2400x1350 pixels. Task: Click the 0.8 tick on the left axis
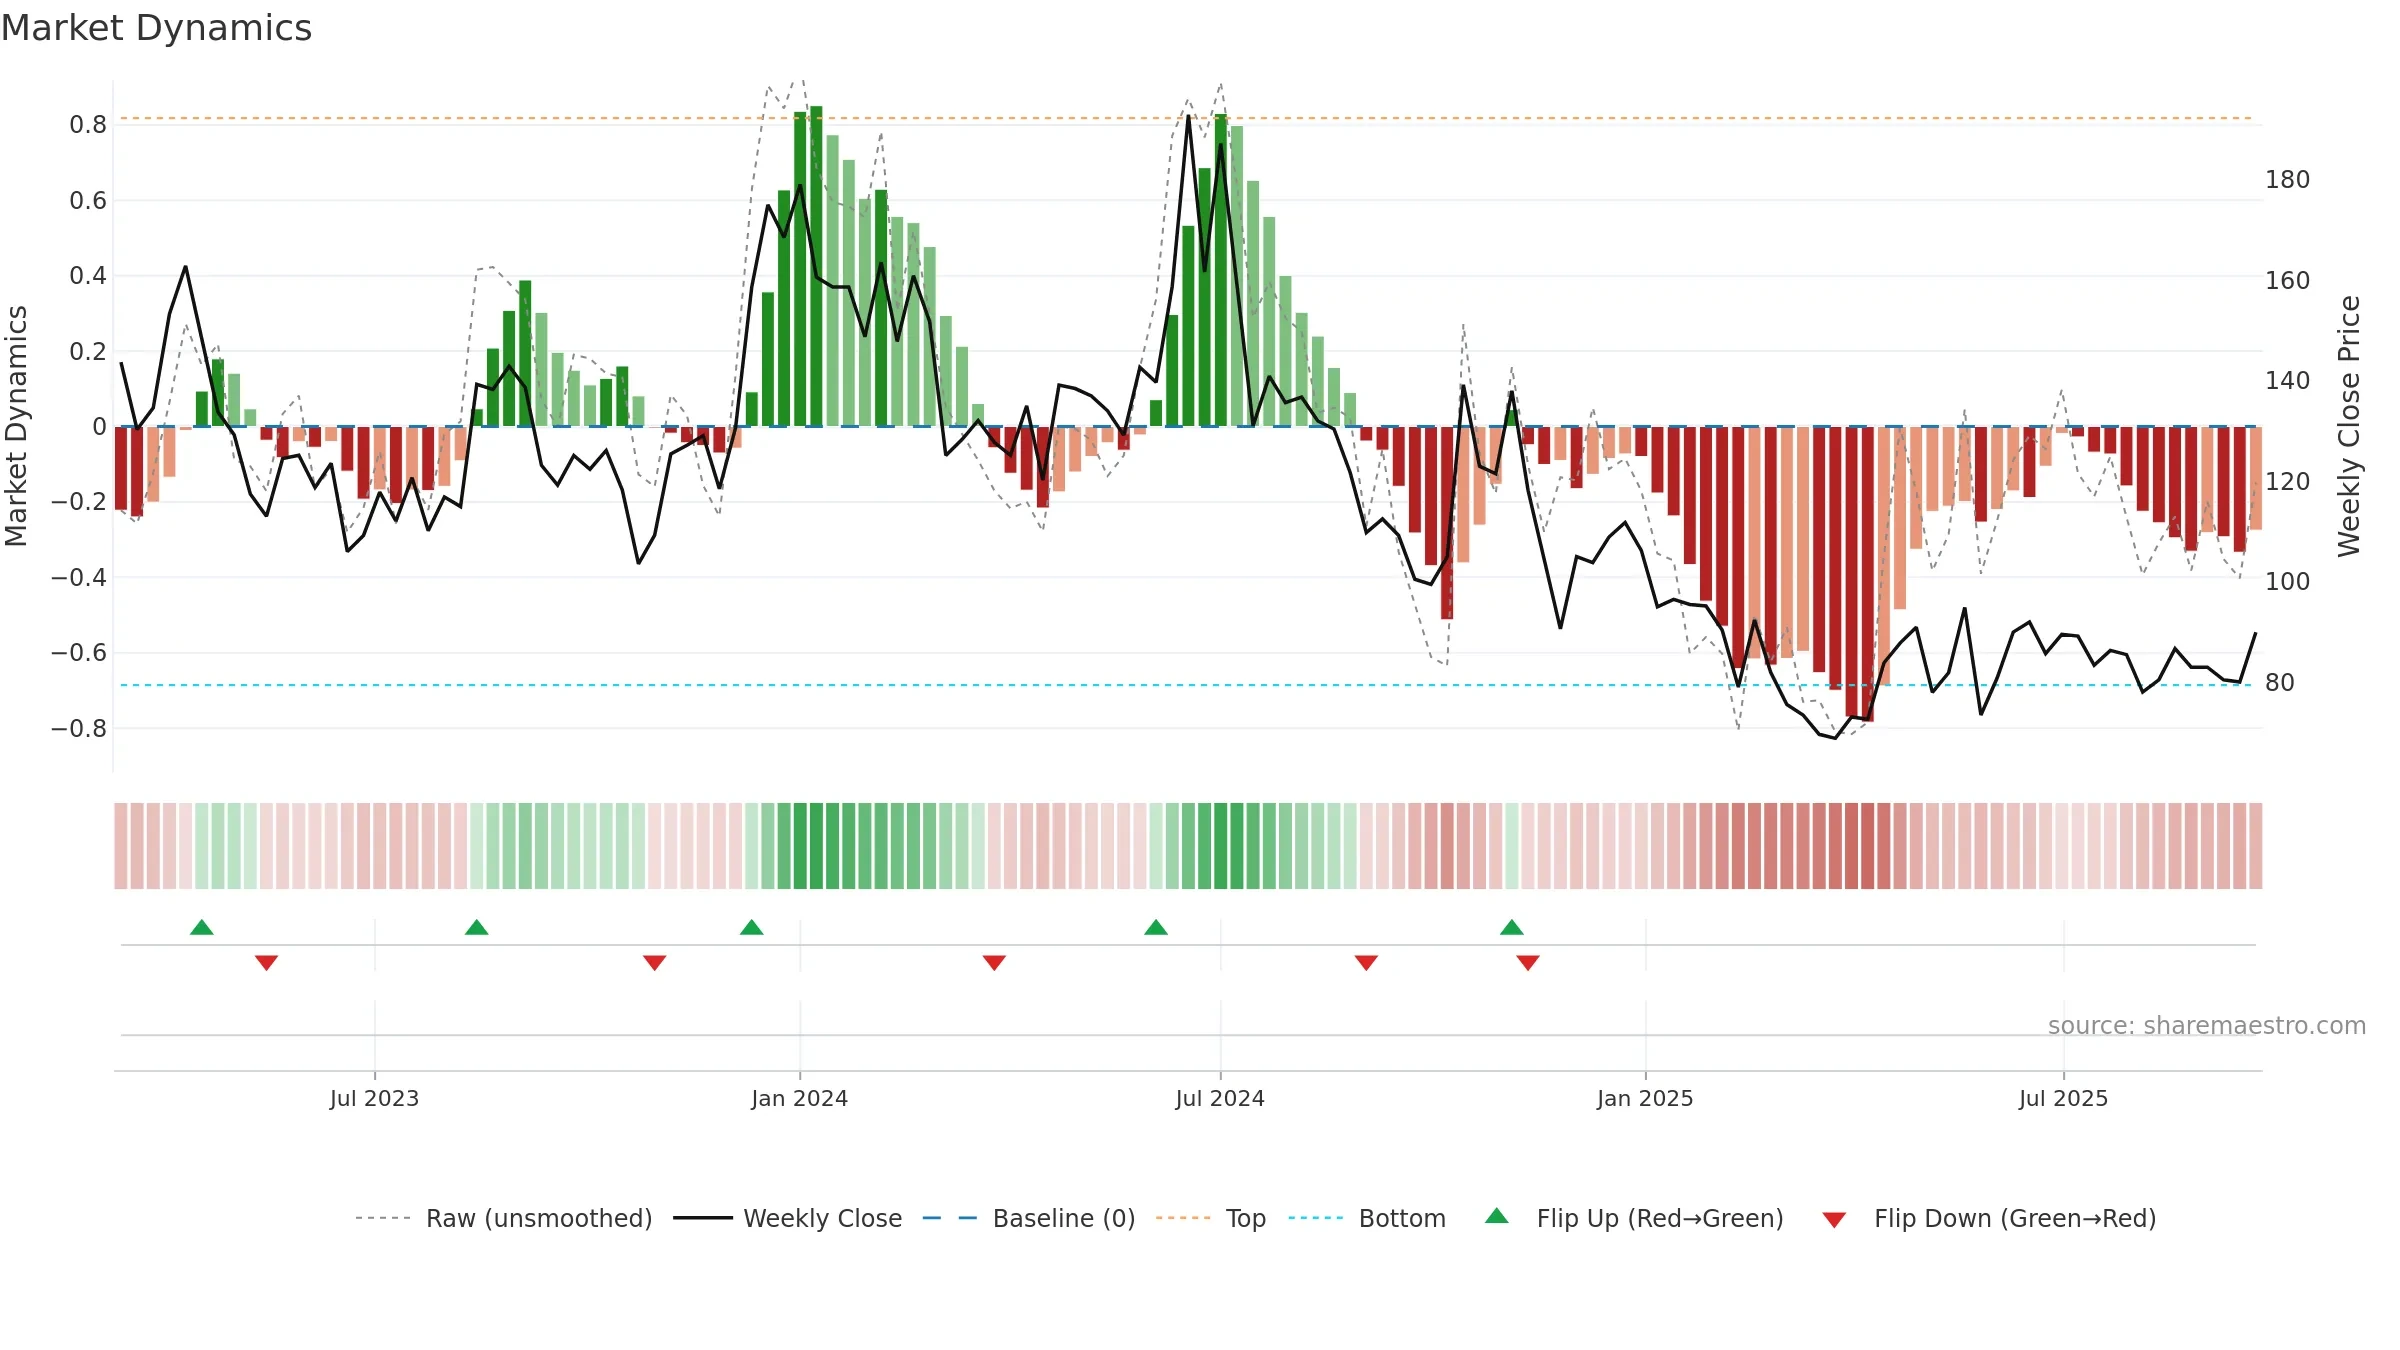coord(88,125)
